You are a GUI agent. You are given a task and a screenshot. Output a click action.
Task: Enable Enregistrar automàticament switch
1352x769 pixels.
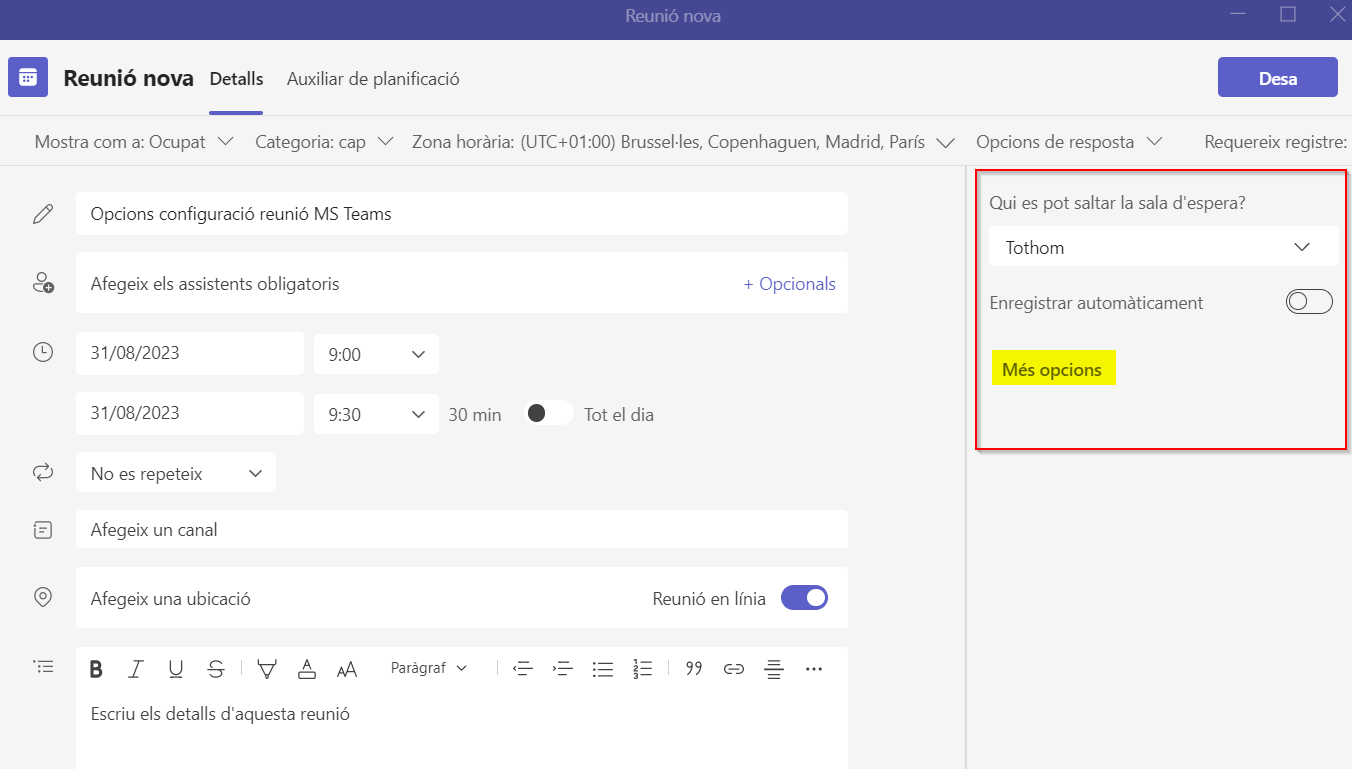coord(1309,302)
